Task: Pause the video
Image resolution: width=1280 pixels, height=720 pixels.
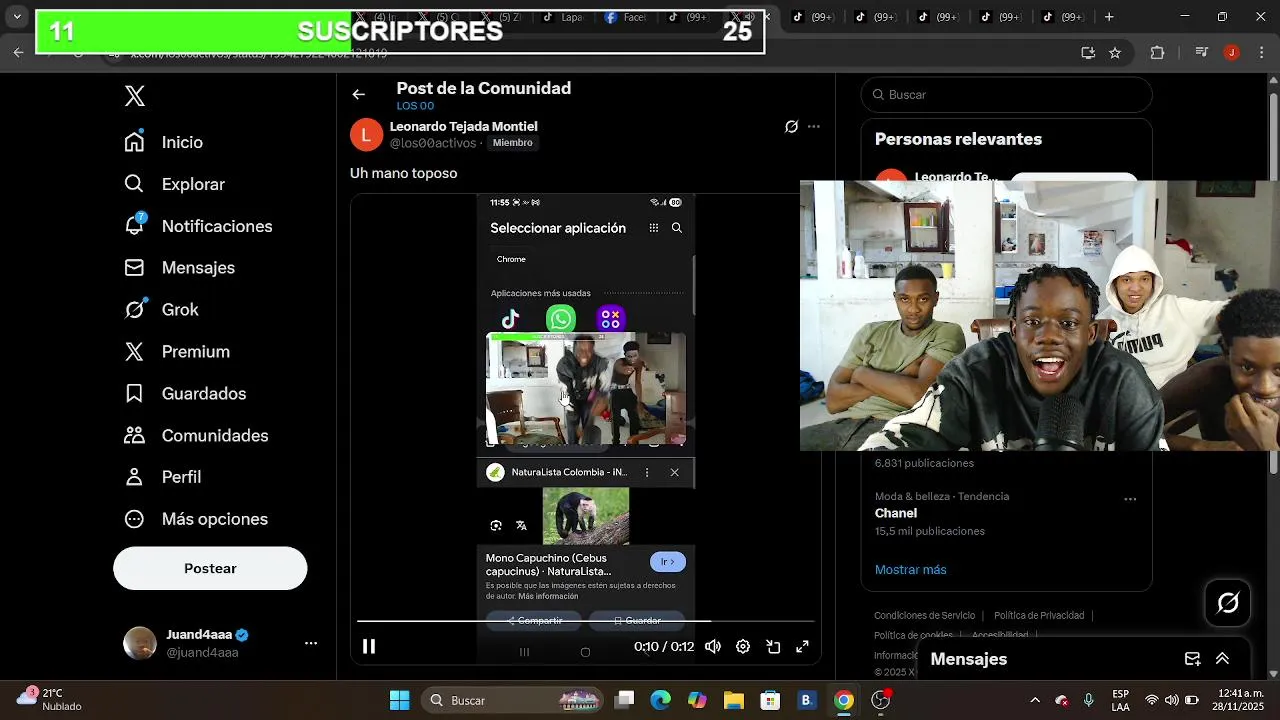Action: [369, 647]
